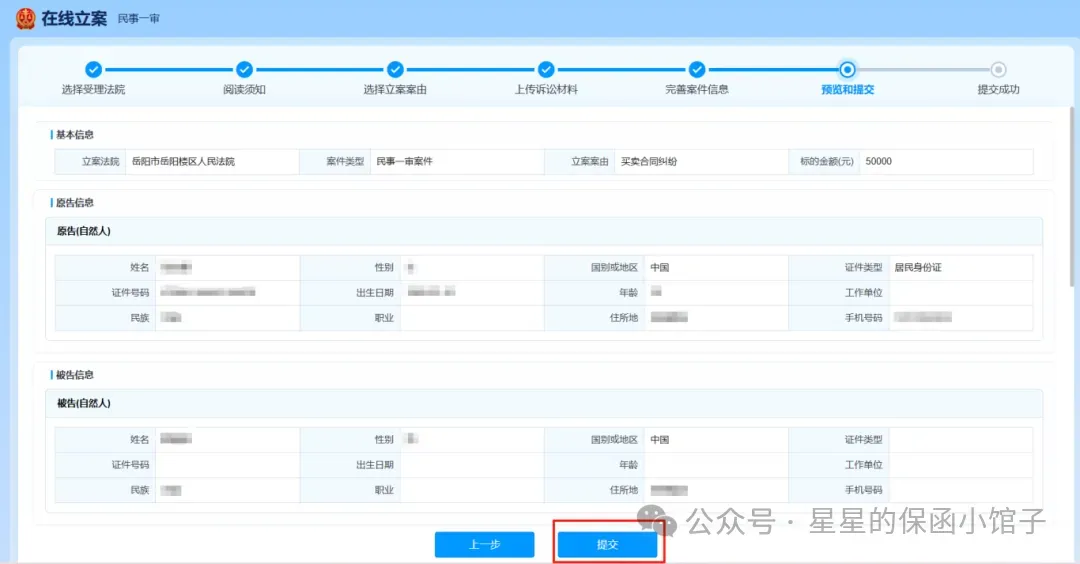Click the 选择立案案由 step checkmark circle
The height and width of the screenshot is (564, 1080).
coord(395,70)
